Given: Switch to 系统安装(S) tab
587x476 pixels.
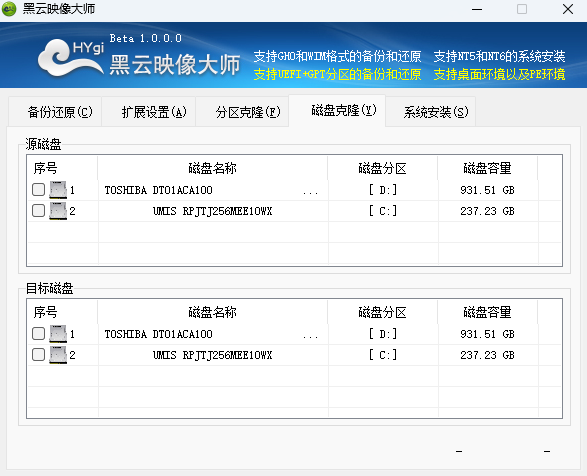Looking at the screenshot, I should click(431, 112).
